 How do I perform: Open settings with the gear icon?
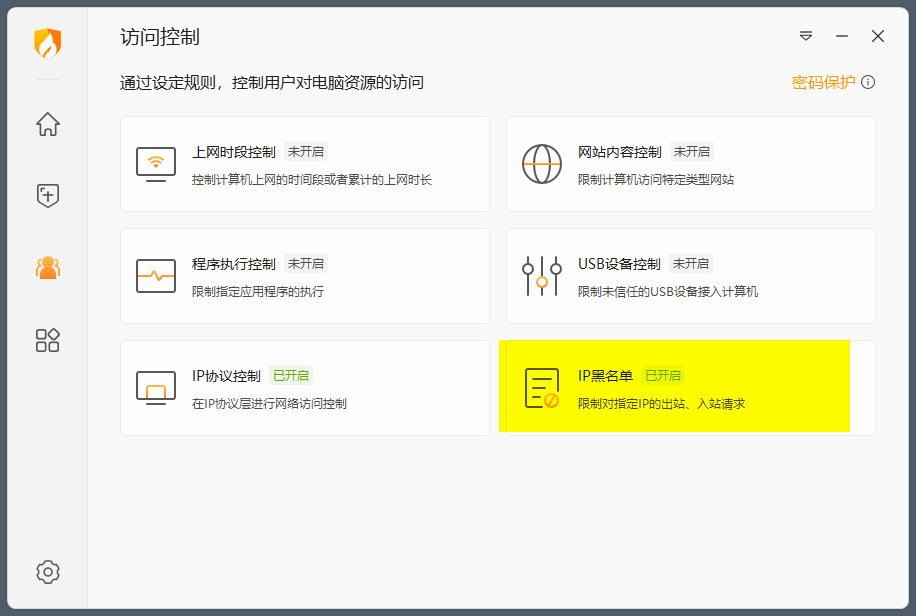point(47,572)
